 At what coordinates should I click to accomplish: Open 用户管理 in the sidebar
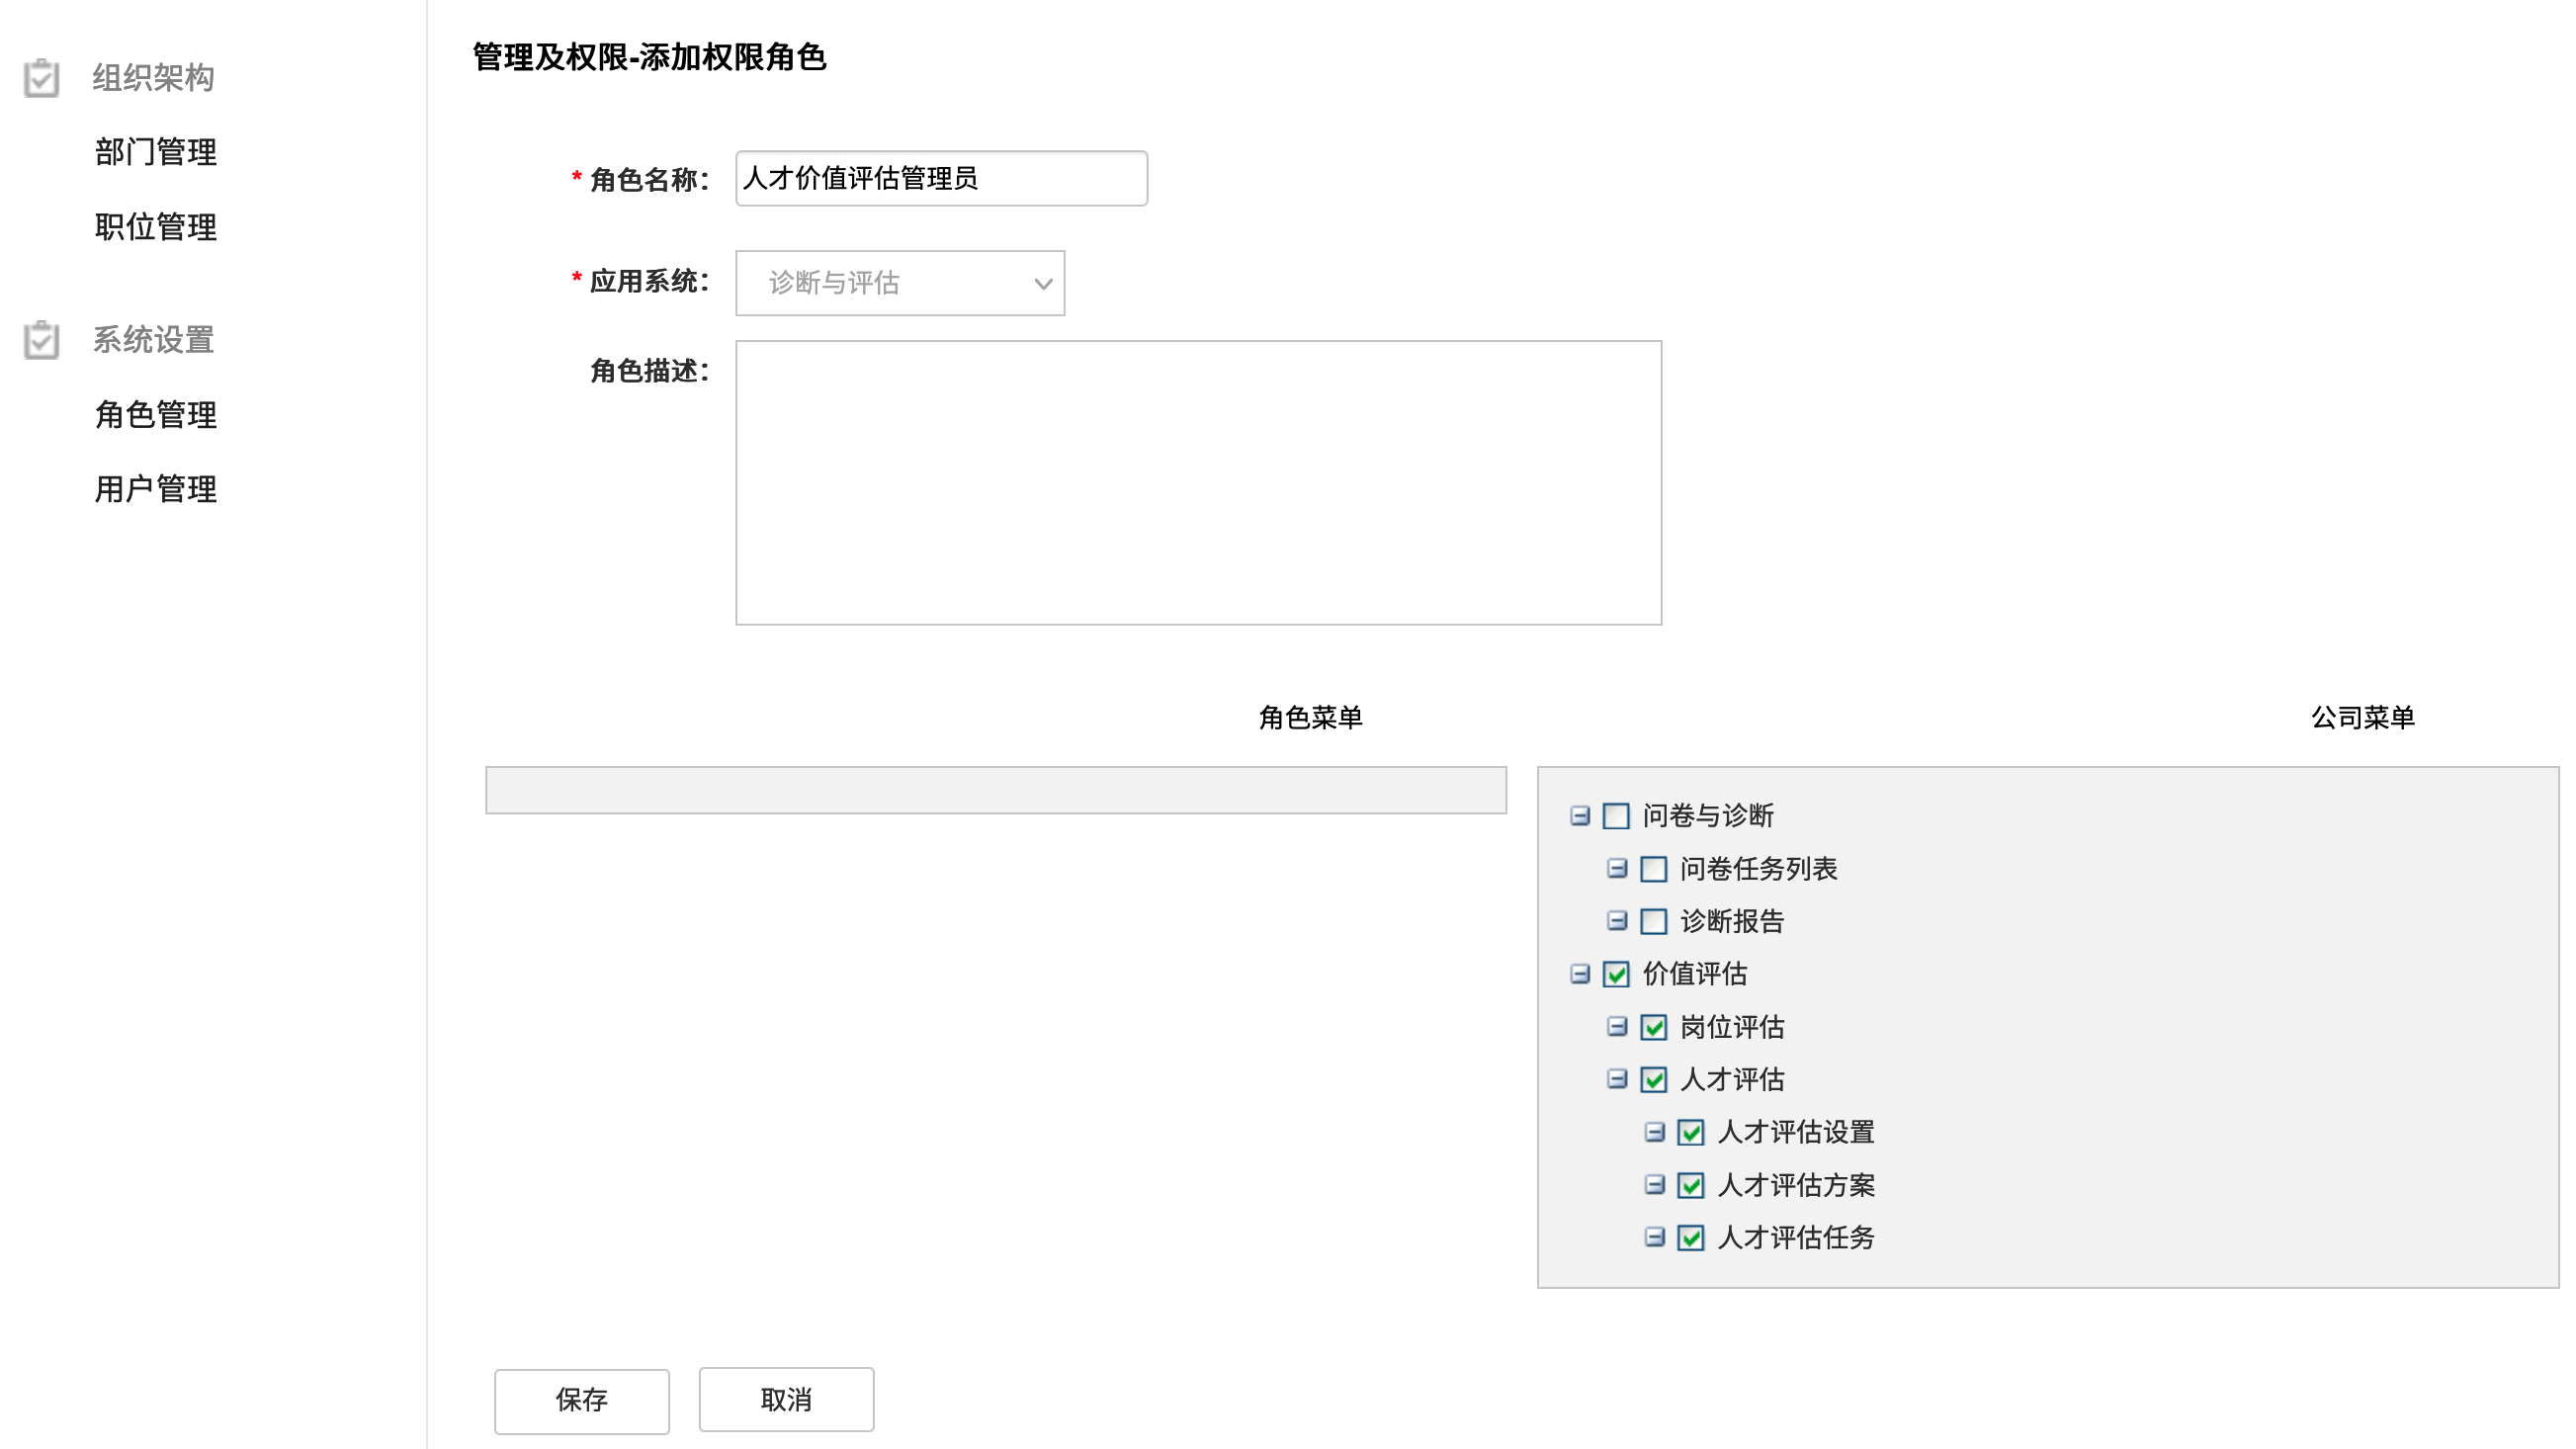click(x=156, y=489)
